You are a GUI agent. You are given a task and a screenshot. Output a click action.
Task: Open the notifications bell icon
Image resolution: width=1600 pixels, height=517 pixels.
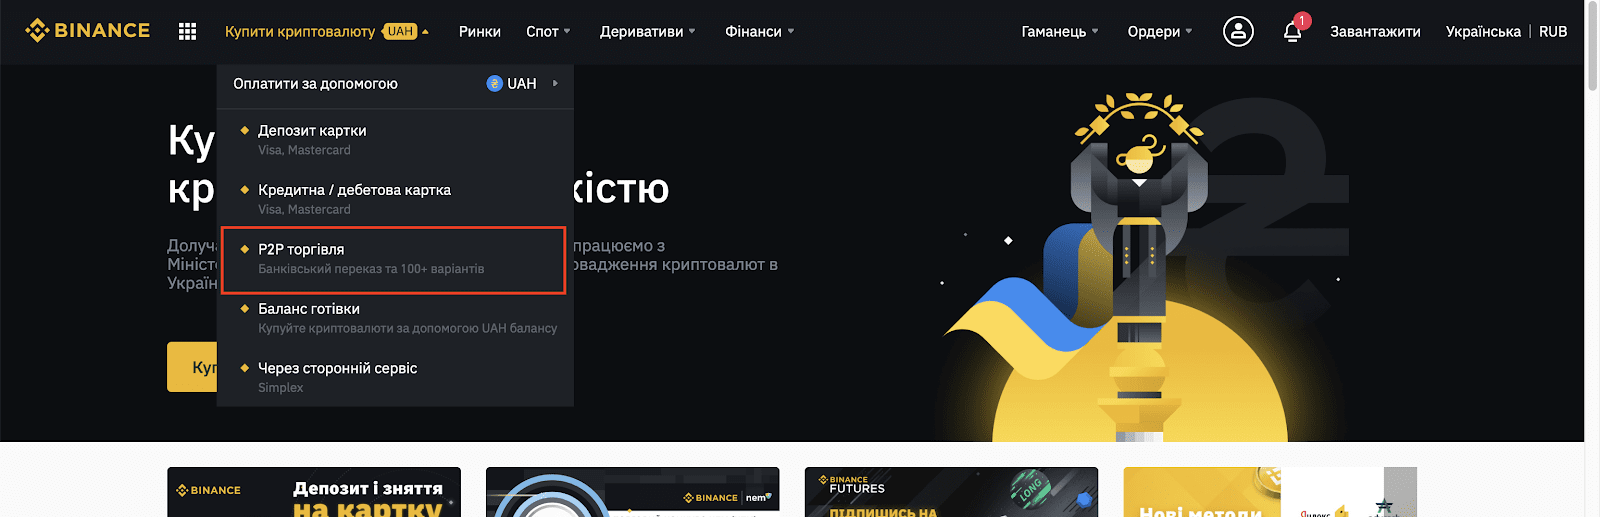pos(1292,32)
